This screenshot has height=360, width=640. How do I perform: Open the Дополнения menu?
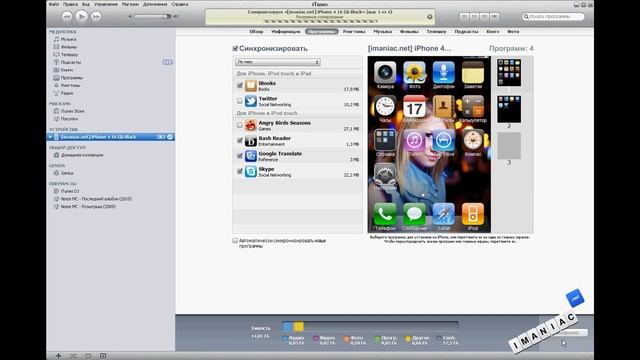155,4
